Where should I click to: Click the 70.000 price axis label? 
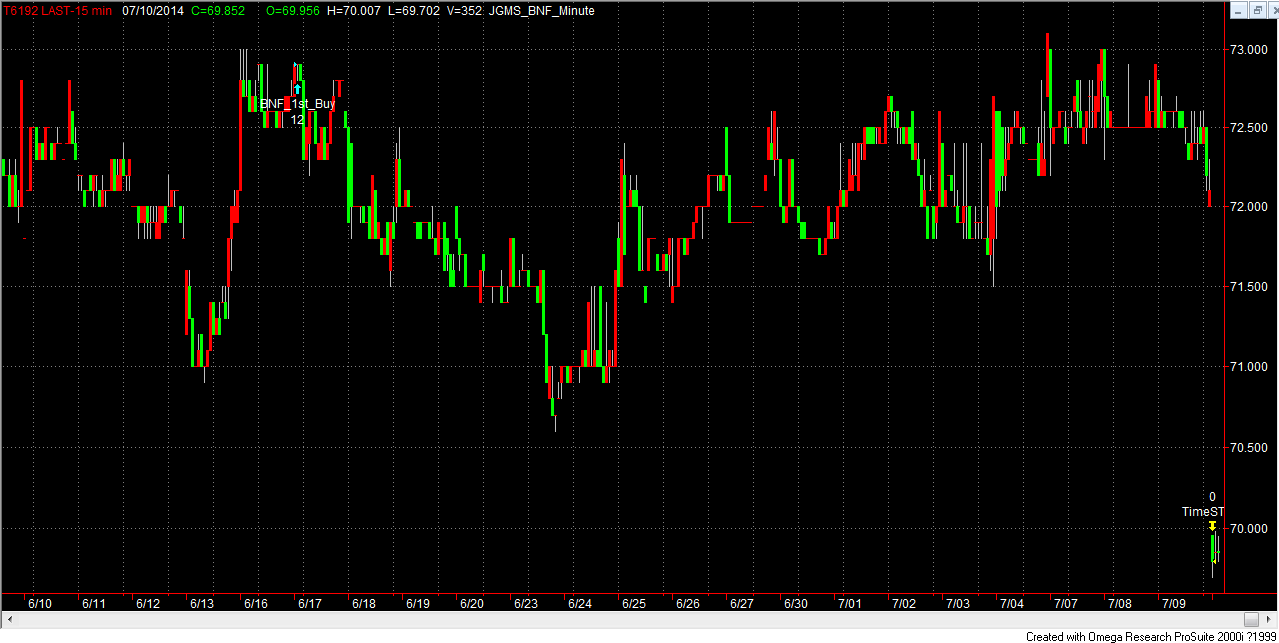tap(1250, 529)
